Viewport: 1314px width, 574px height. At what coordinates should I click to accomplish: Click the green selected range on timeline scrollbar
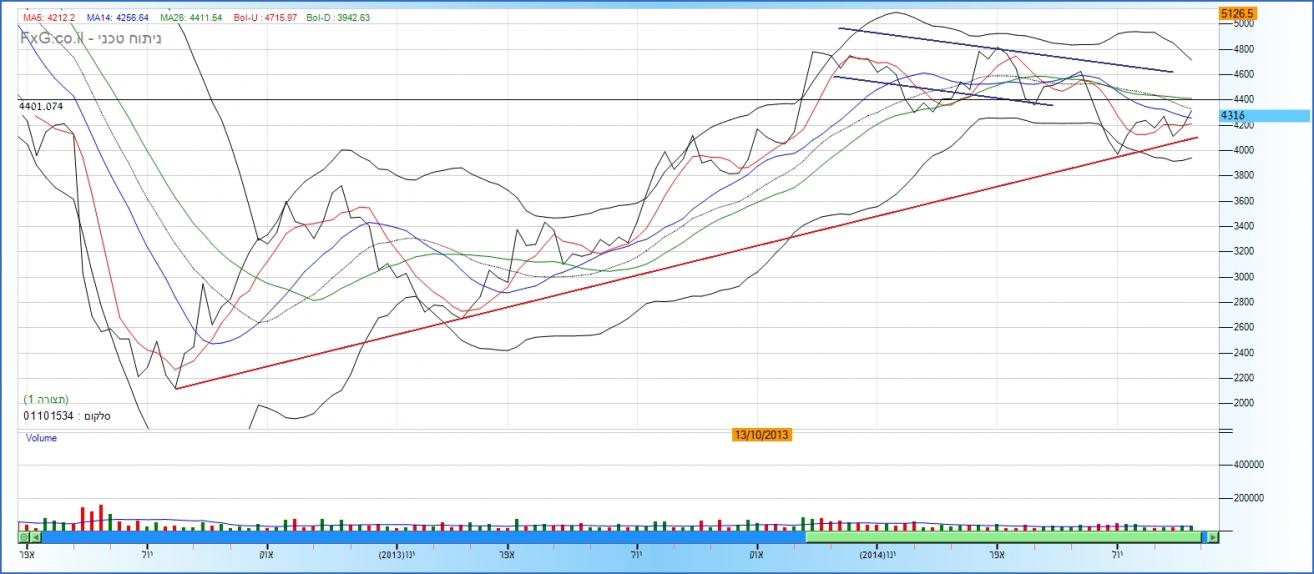(x=1000, y=537)
